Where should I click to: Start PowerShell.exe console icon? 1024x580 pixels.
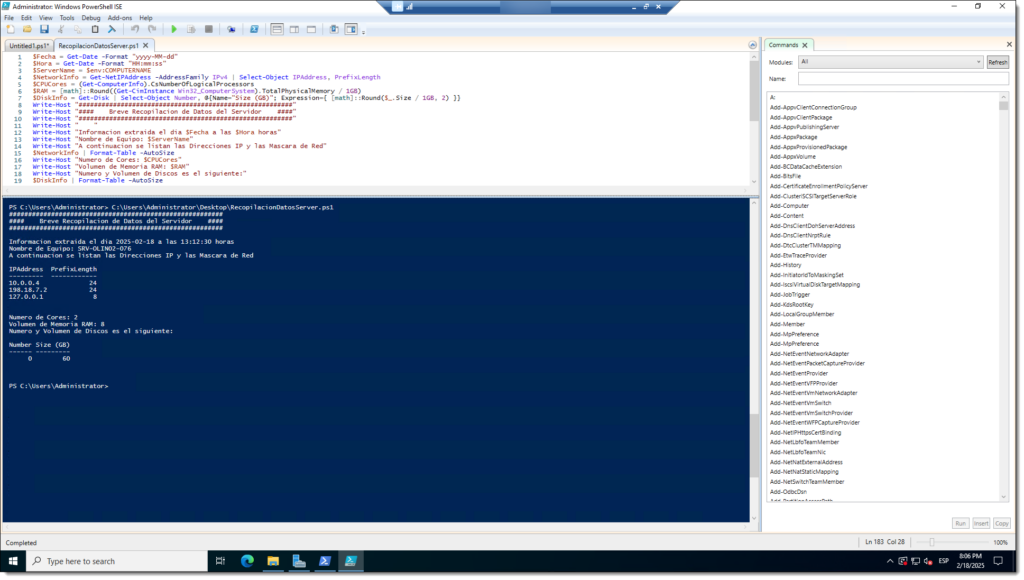click(254, 29)
